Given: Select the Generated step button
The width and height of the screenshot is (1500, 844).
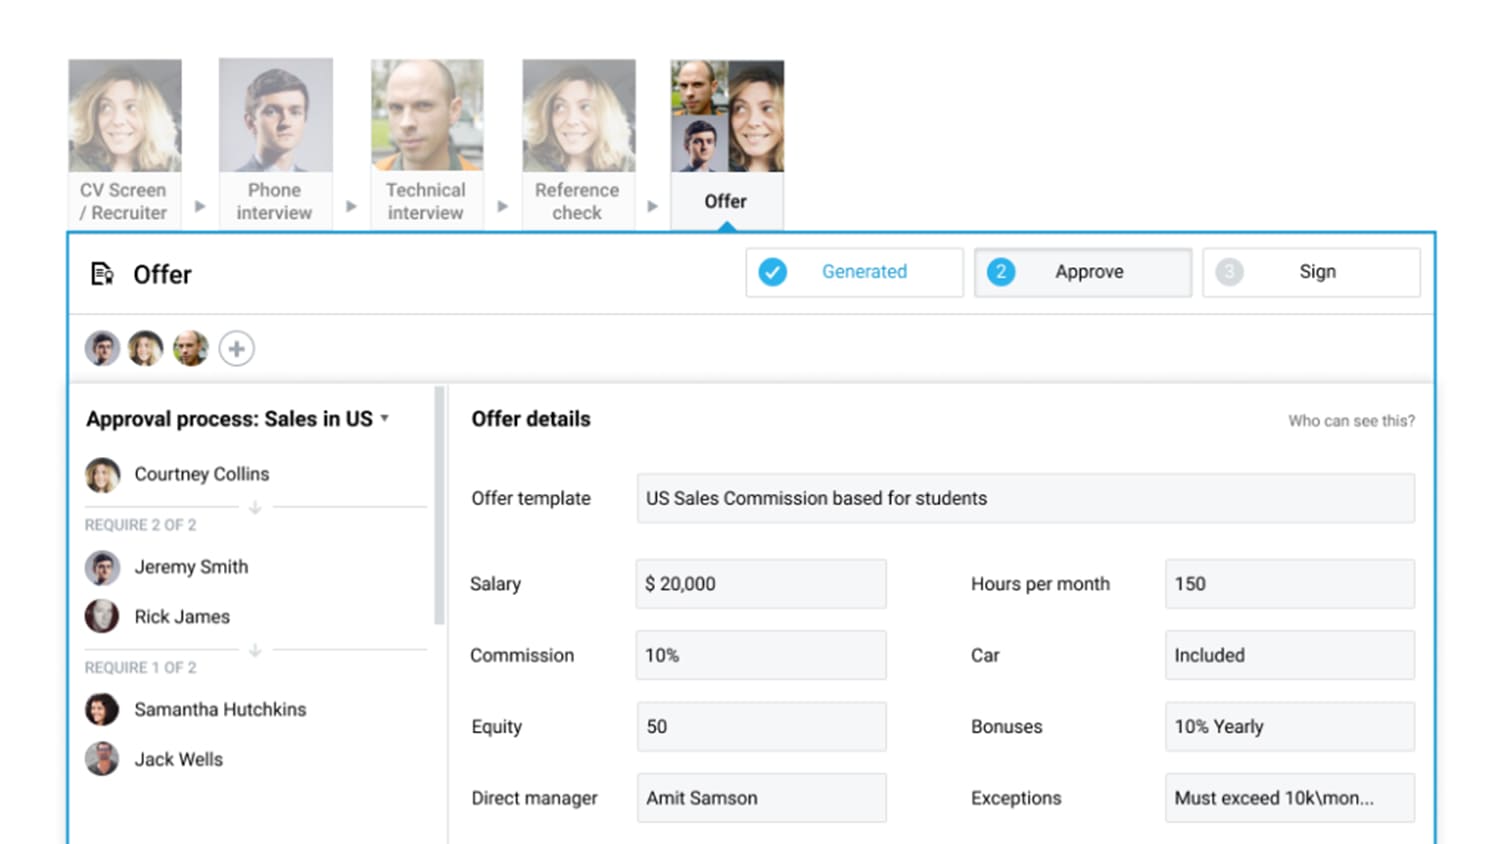Looking at the screenshot, I should coord(854,272).
